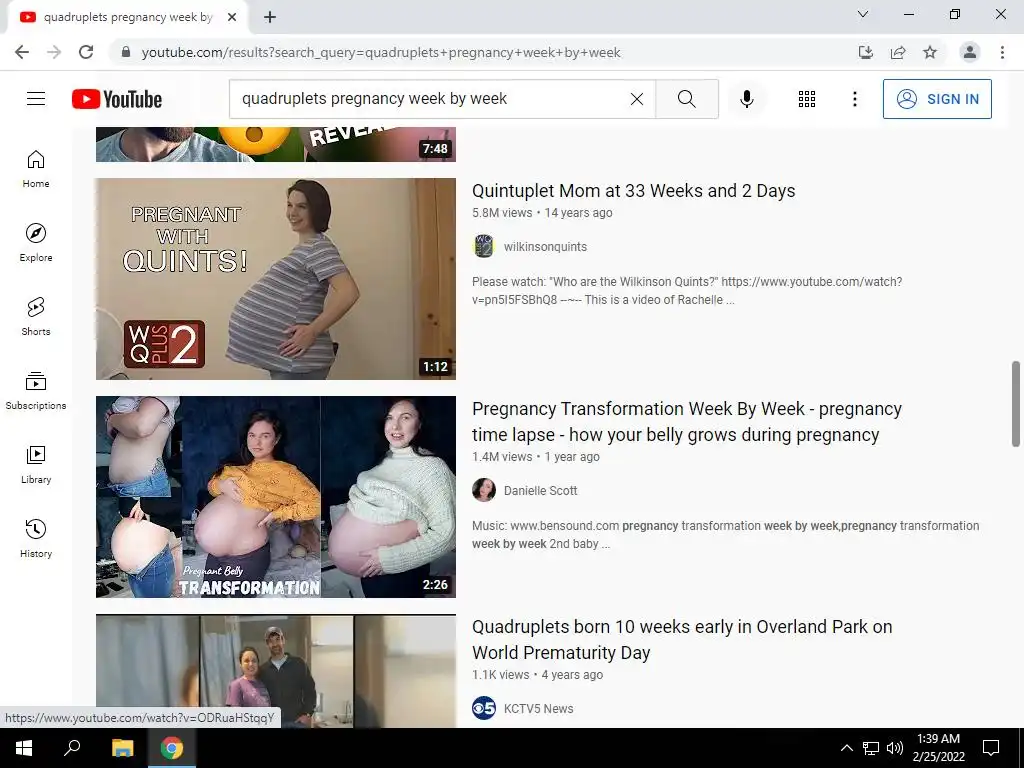Screen dimensions: 1024x768
Task: Visit the Danielle Scott channel name
Action: pyautogui.click(x=541, y=490)
